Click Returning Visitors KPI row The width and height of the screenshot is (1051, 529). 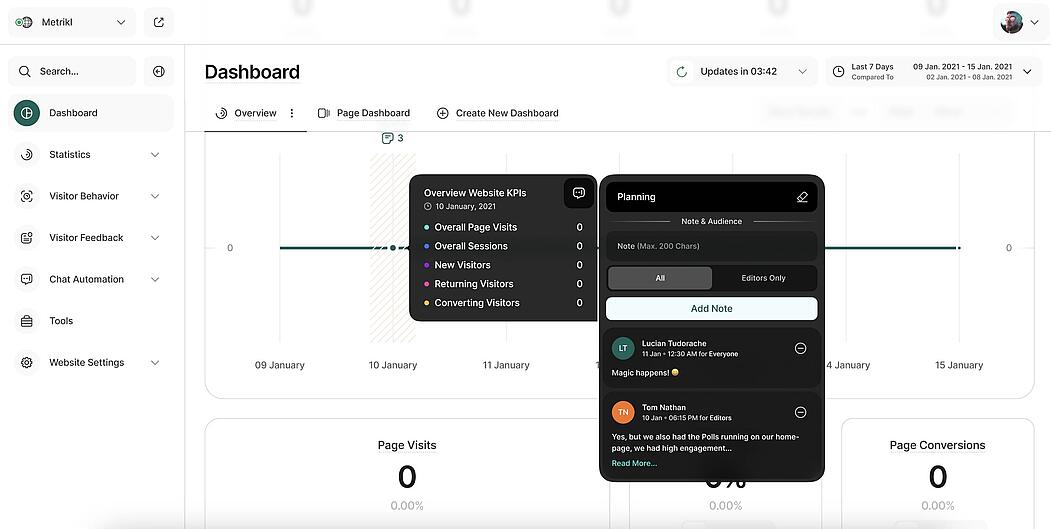pos(503,284)
